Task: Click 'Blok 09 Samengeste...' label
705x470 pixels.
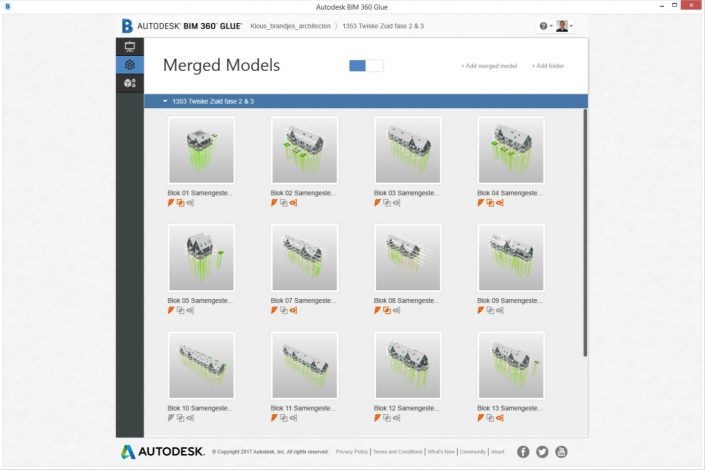Action: (510, 300)
